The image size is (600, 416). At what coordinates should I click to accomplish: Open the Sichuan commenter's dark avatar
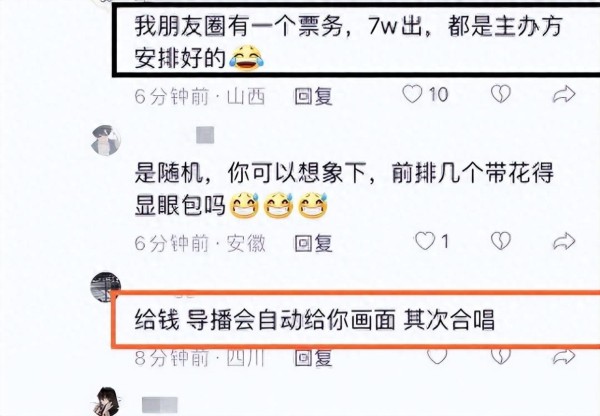coord(105,287)
